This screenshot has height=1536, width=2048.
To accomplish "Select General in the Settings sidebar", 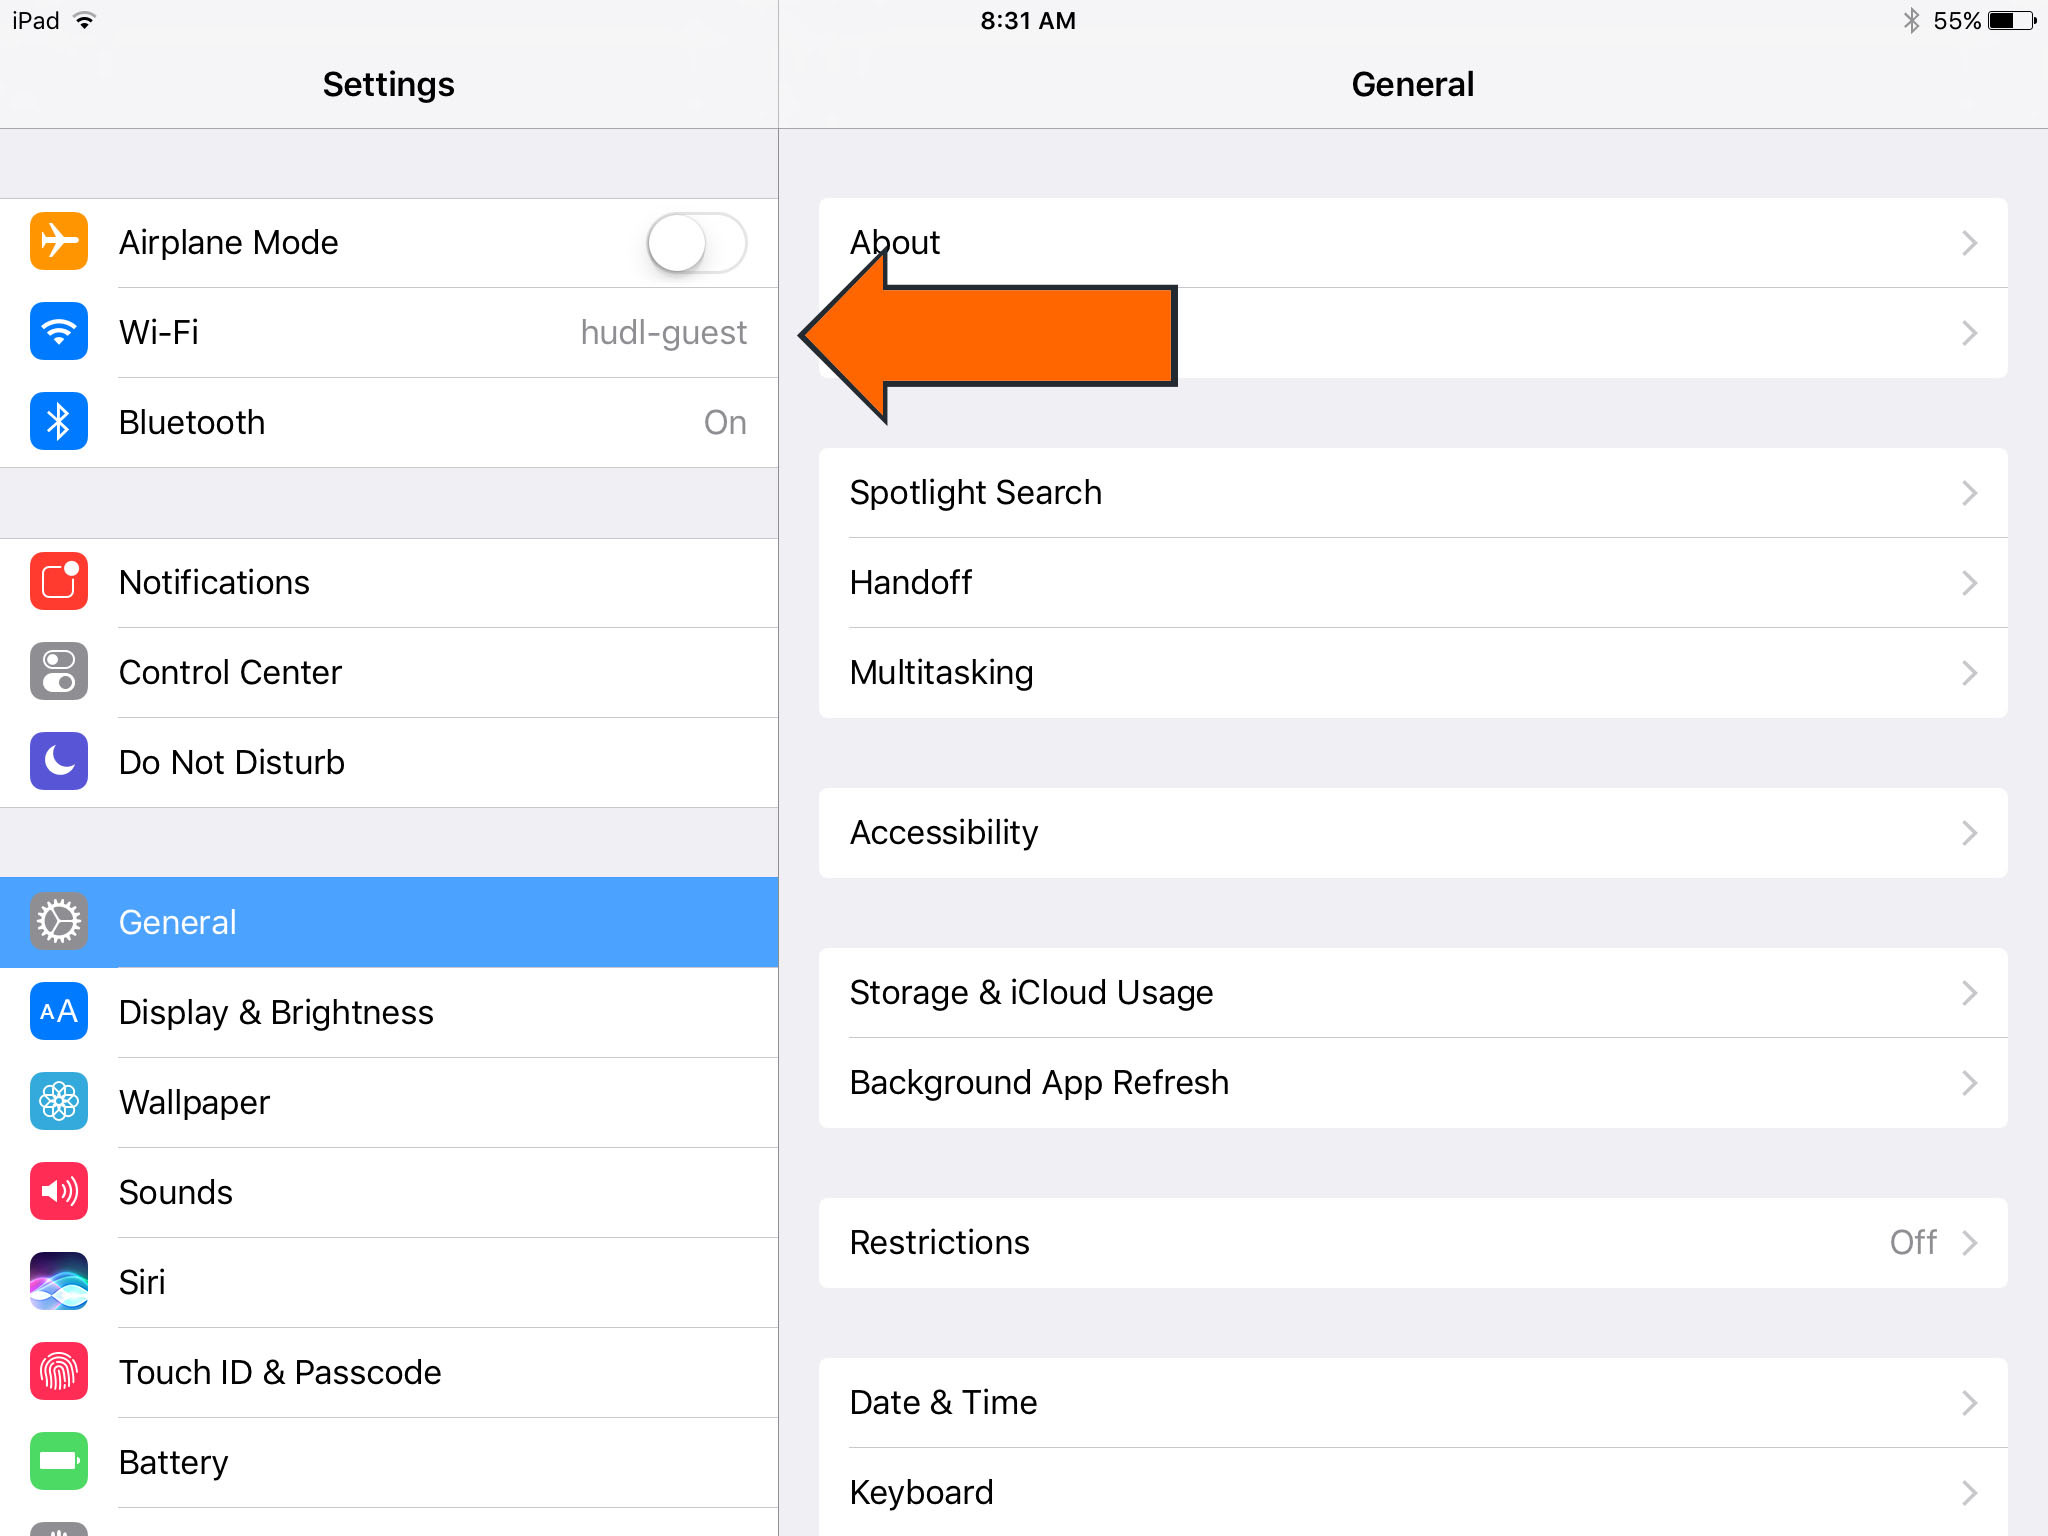I will click(x=390, y=921).
